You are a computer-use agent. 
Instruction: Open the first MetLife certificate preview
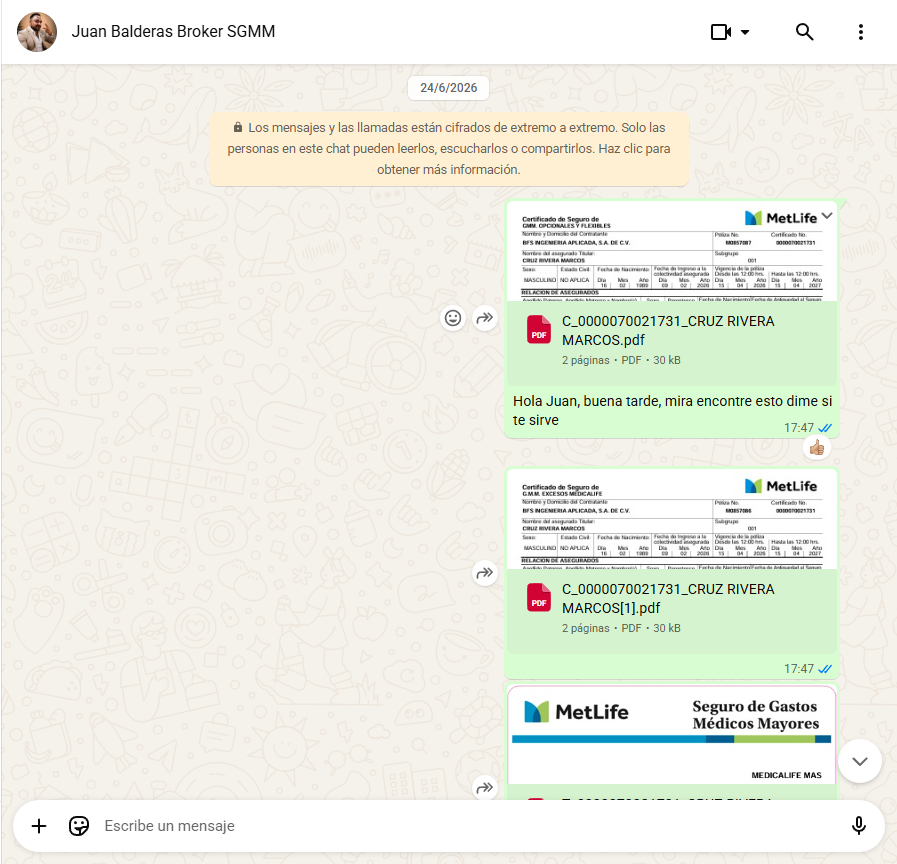tap(672, 252)
